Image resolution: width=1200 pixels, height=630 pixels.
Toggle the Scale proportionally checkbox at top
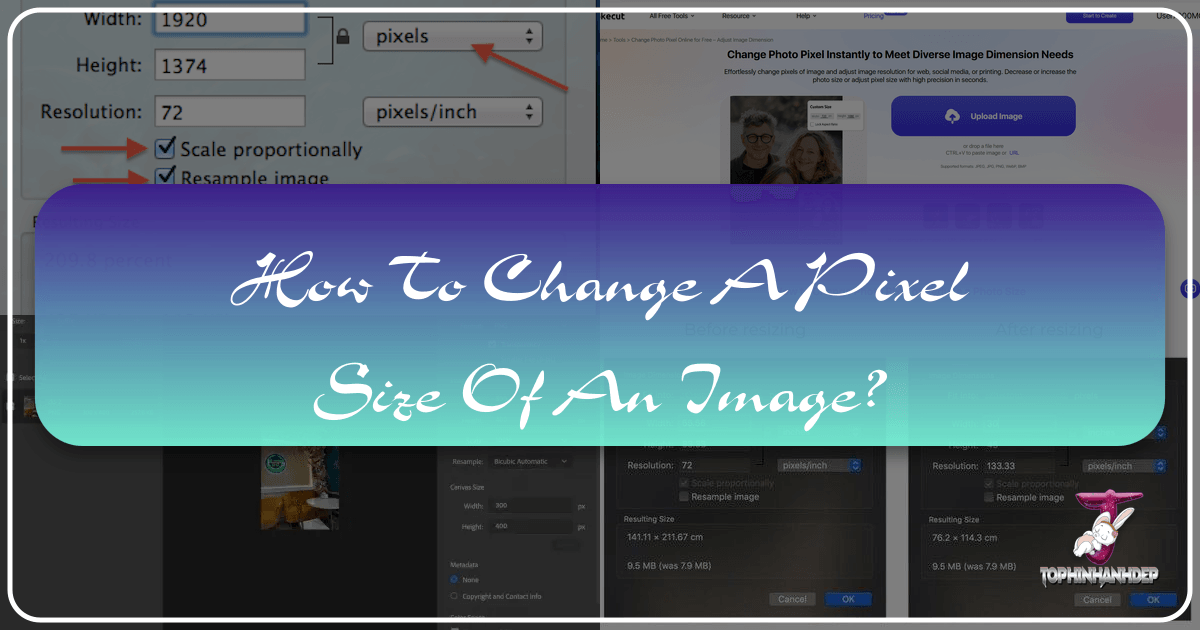(166, 149)
